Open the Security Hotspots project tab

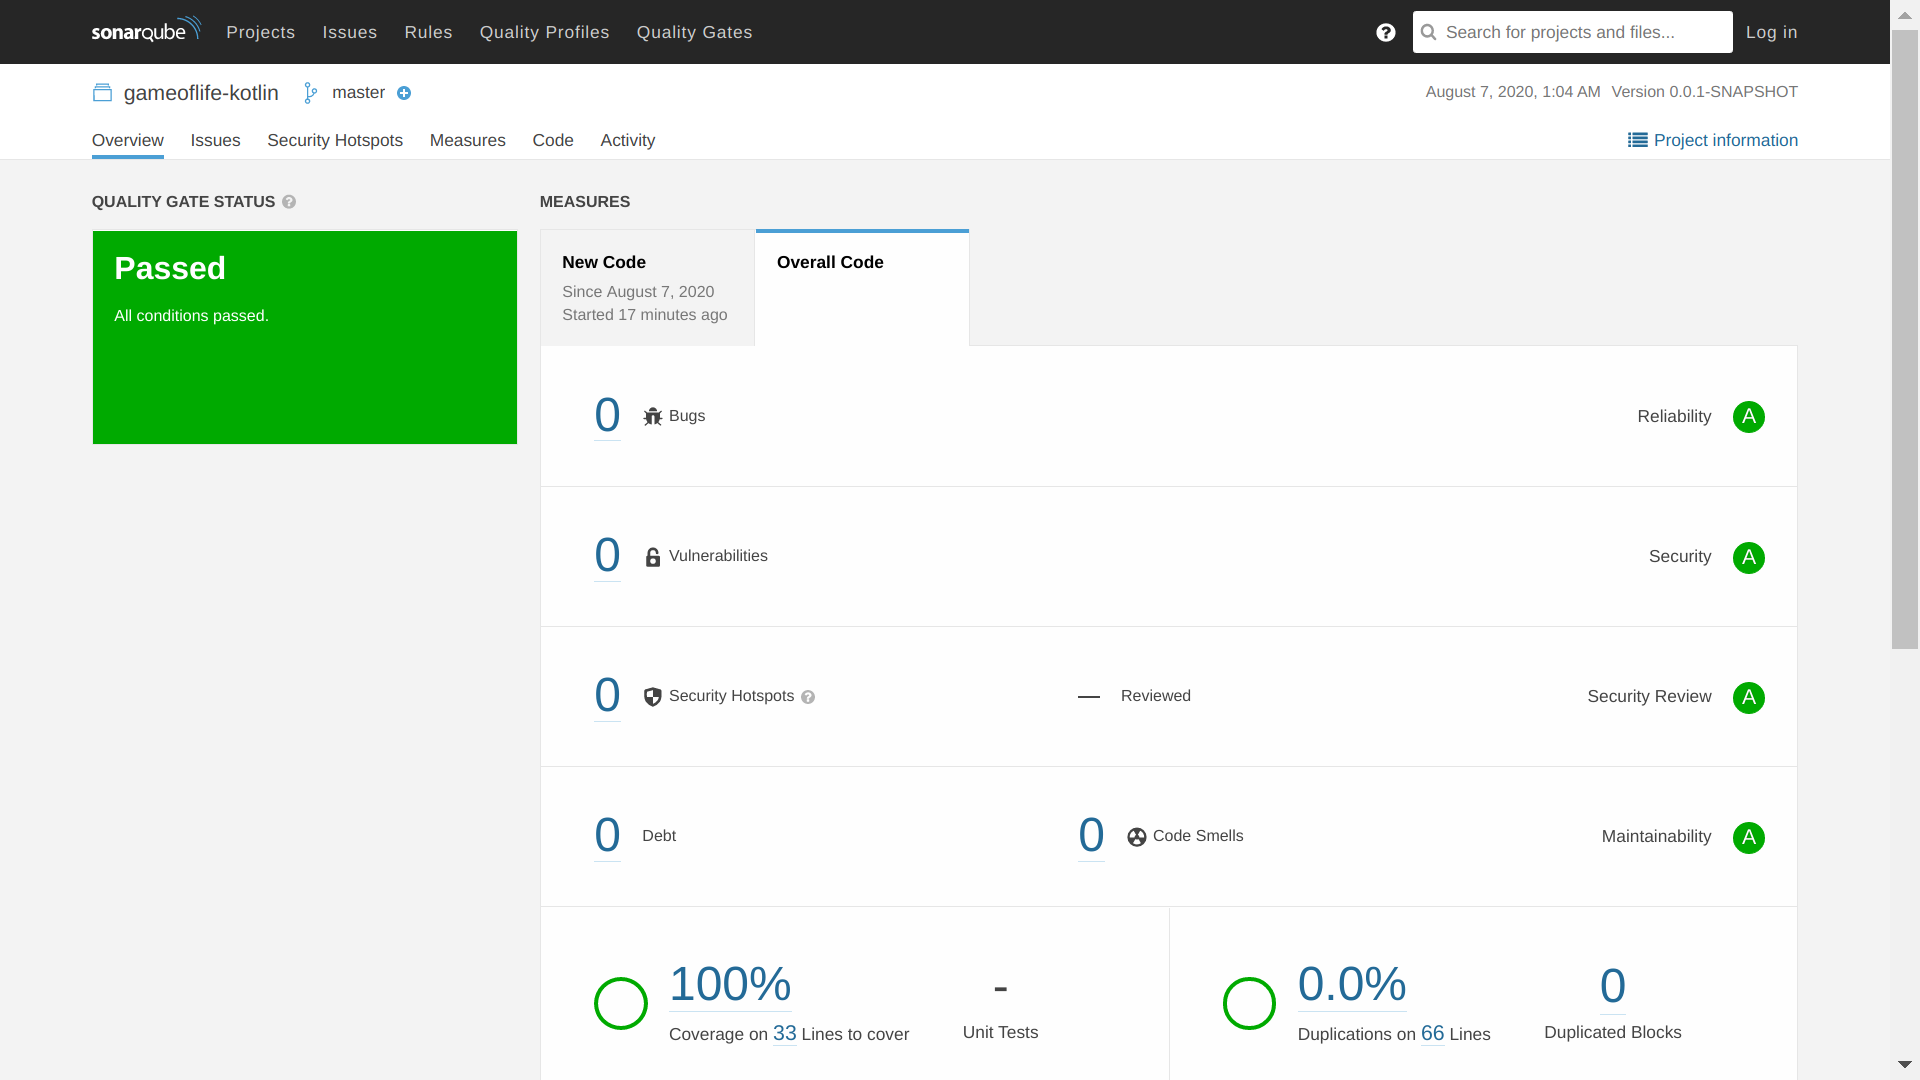click(334, 141)
